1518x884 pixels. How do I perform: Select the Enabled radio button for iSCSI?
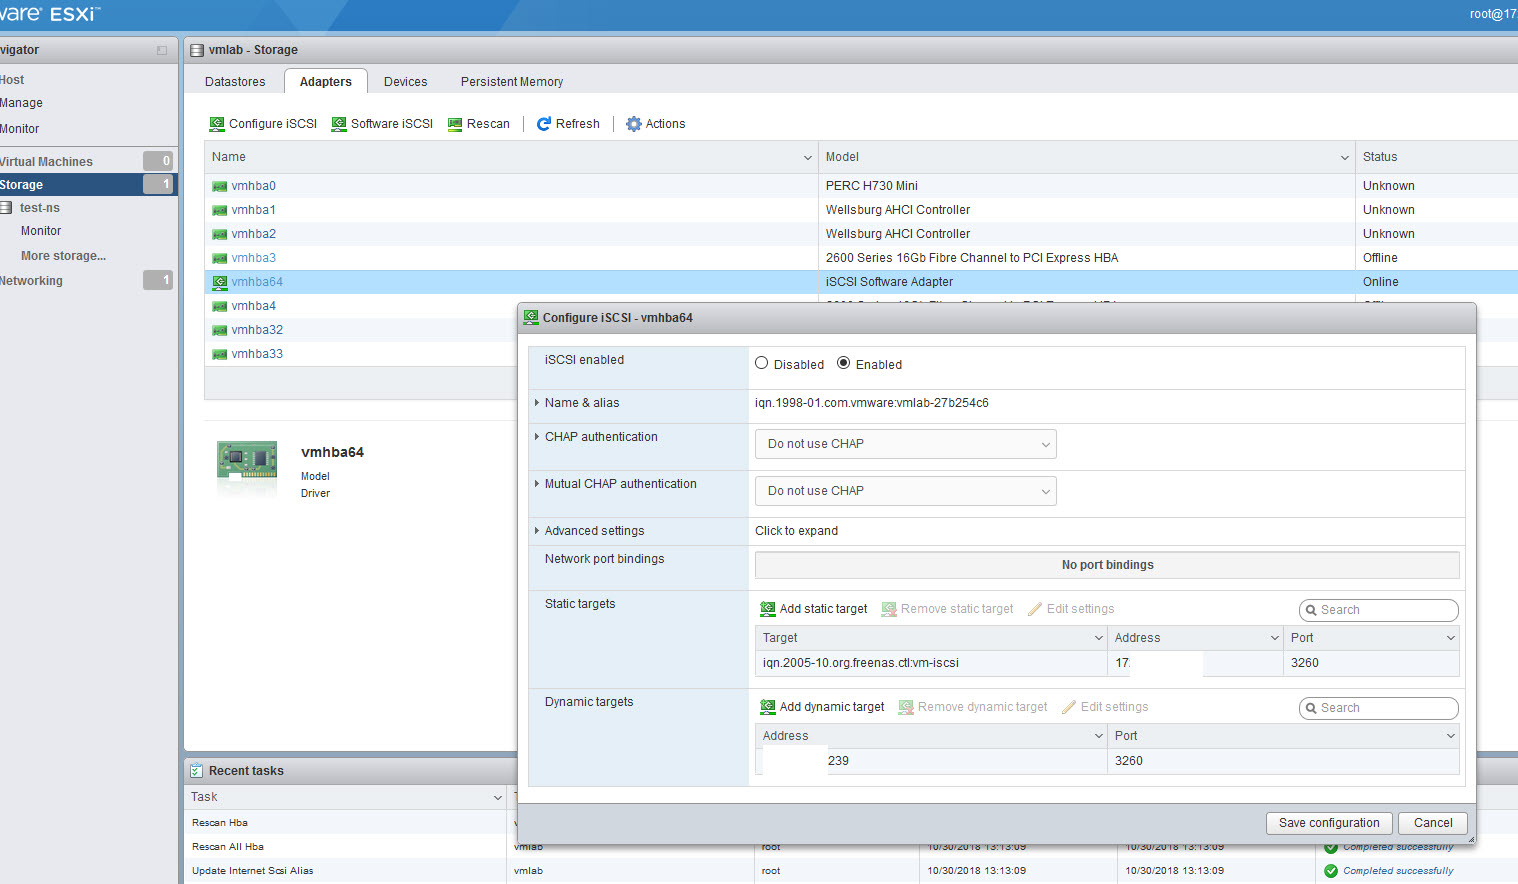(x=844, y=364)
